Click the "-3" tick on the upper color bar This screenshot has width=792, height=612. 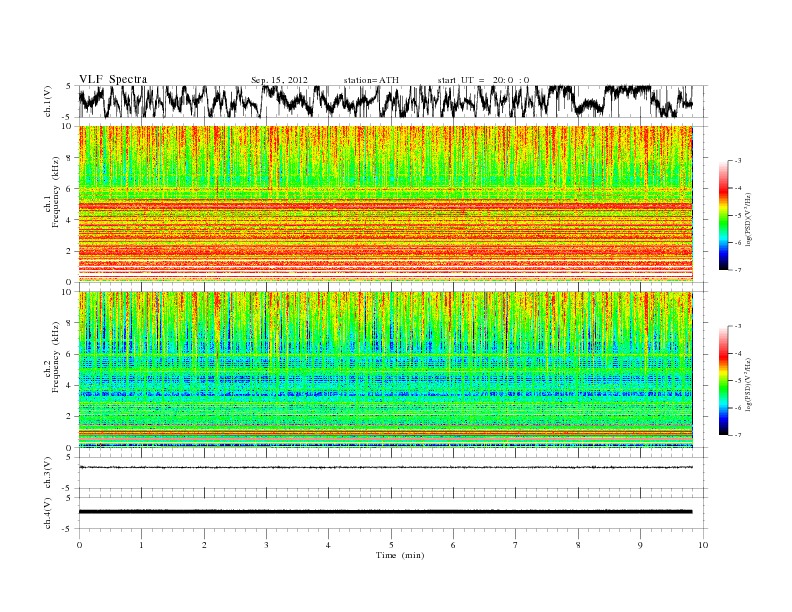pos(738,161)
